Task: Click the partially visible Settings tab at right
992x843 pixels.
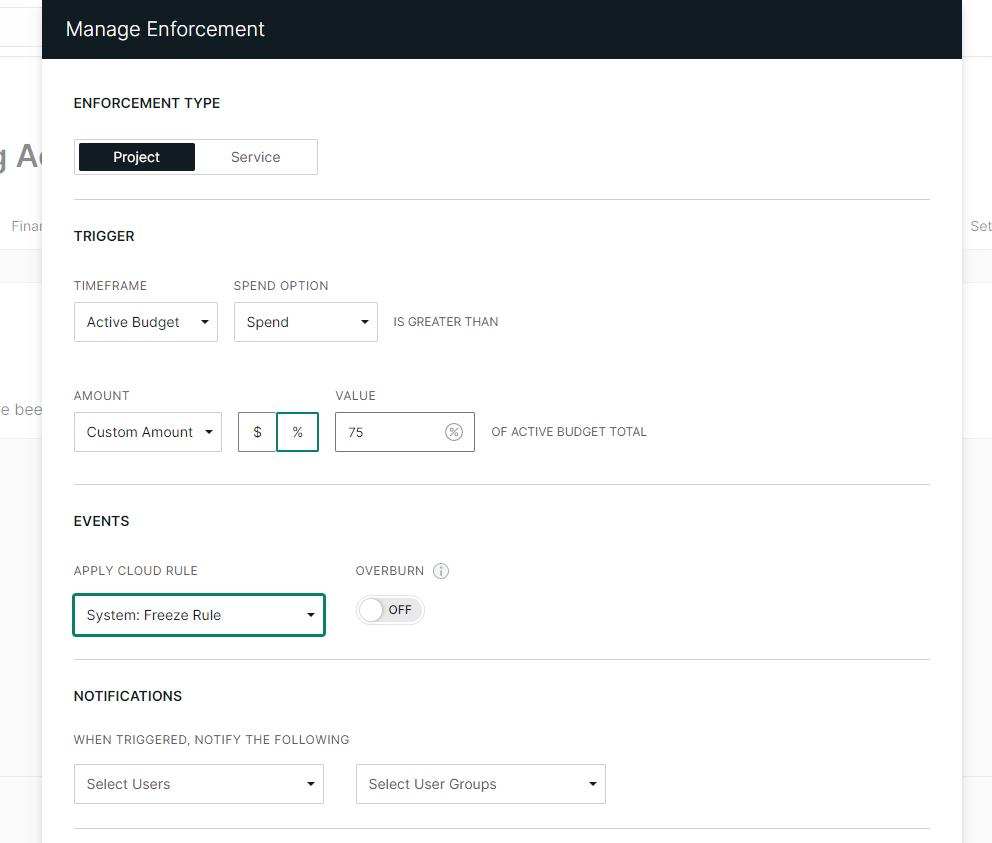Action: [980, 227]
